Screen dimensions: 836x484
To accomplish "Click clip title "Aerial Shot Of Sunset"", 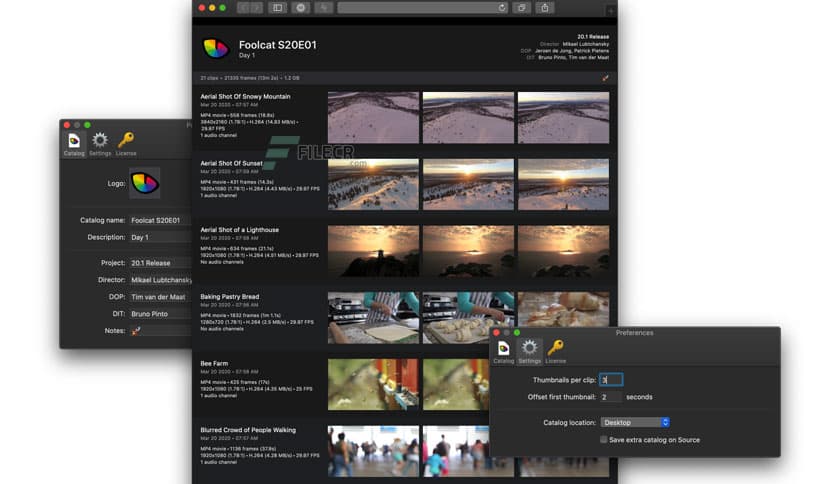I will (231, 163).
